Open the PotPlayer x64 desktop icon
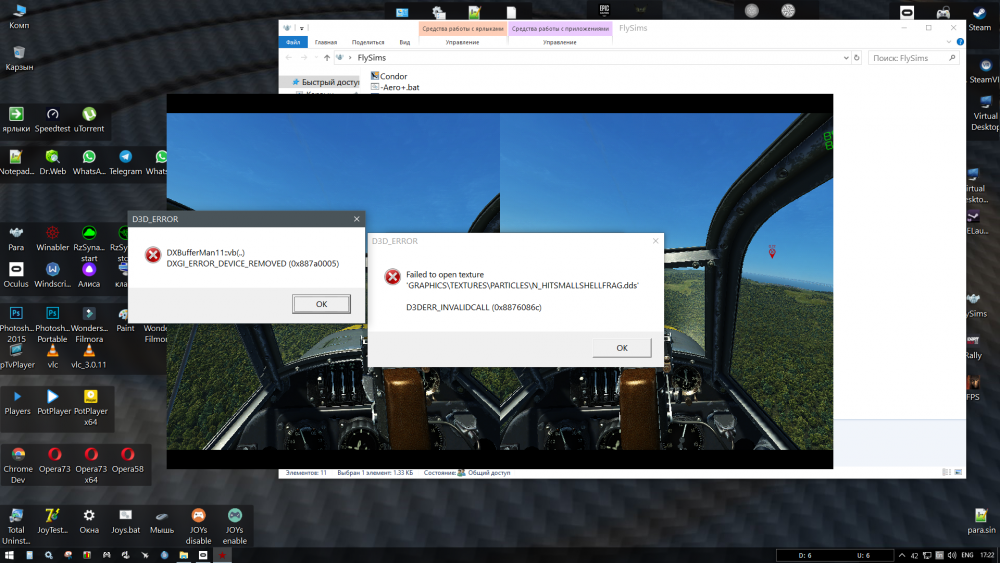 (x=91, y=407)
